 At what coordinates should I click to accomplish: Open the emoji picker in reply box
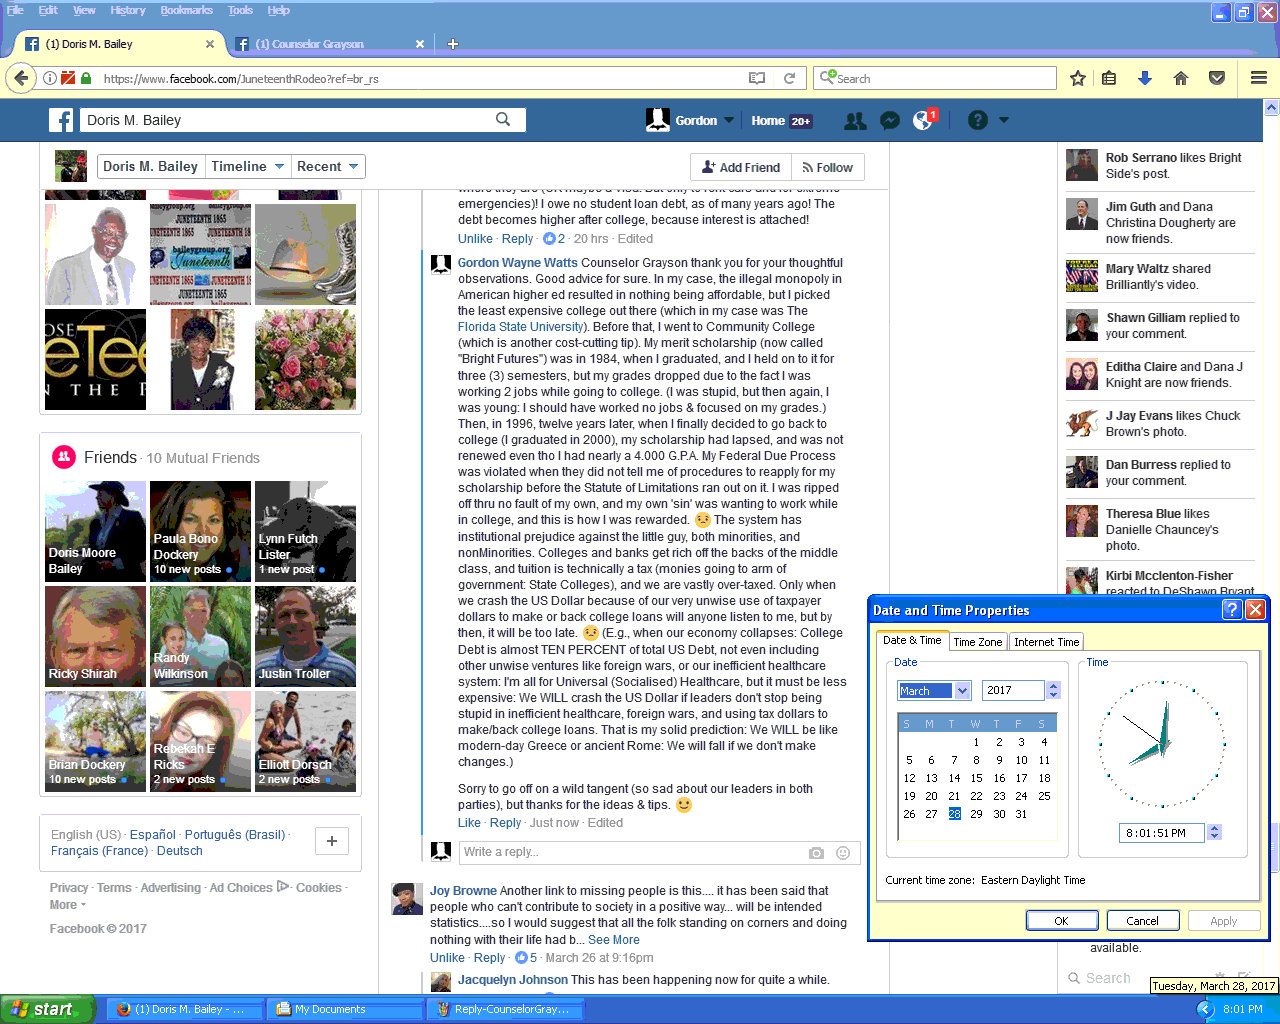pyautogui.click(x=843, y=853)
